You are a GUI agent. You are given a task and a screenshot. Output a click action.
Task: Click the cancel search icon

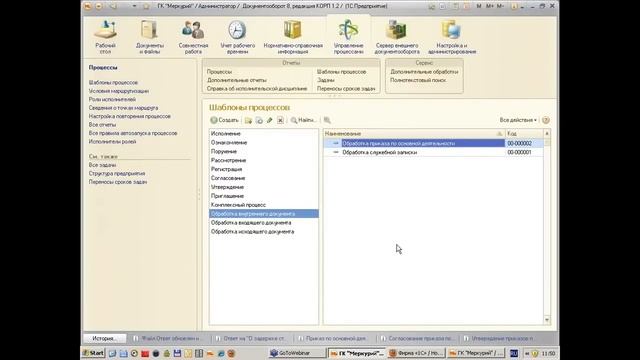point(327,120)
